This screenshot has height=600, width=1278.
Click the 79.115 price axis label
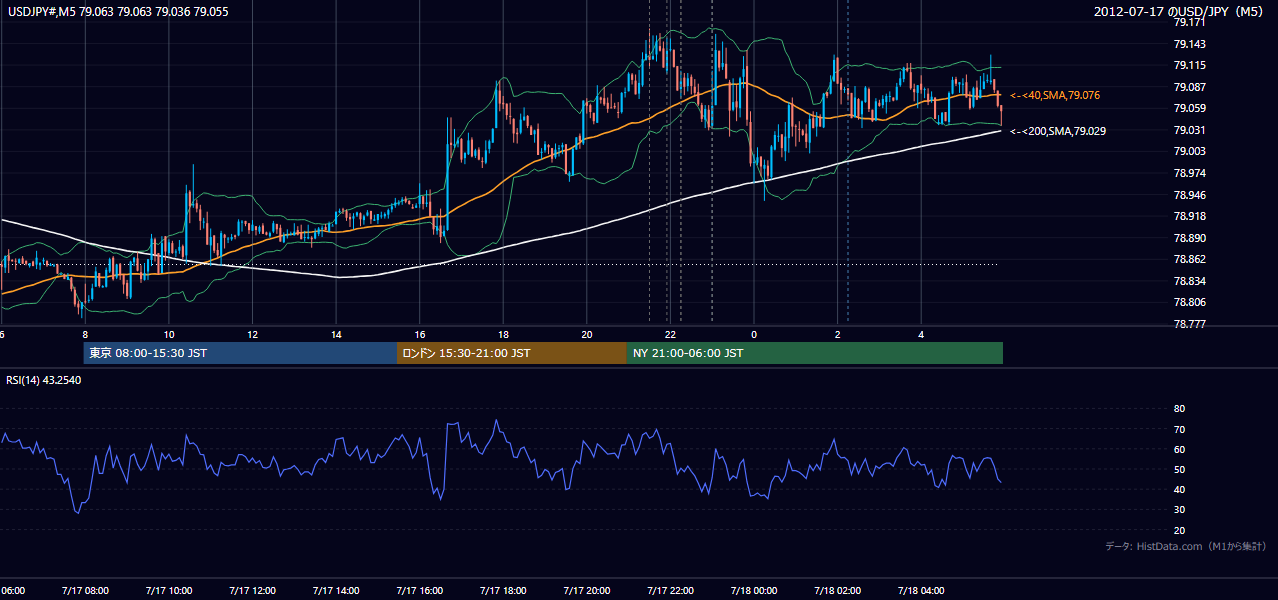pos(1189,66)
